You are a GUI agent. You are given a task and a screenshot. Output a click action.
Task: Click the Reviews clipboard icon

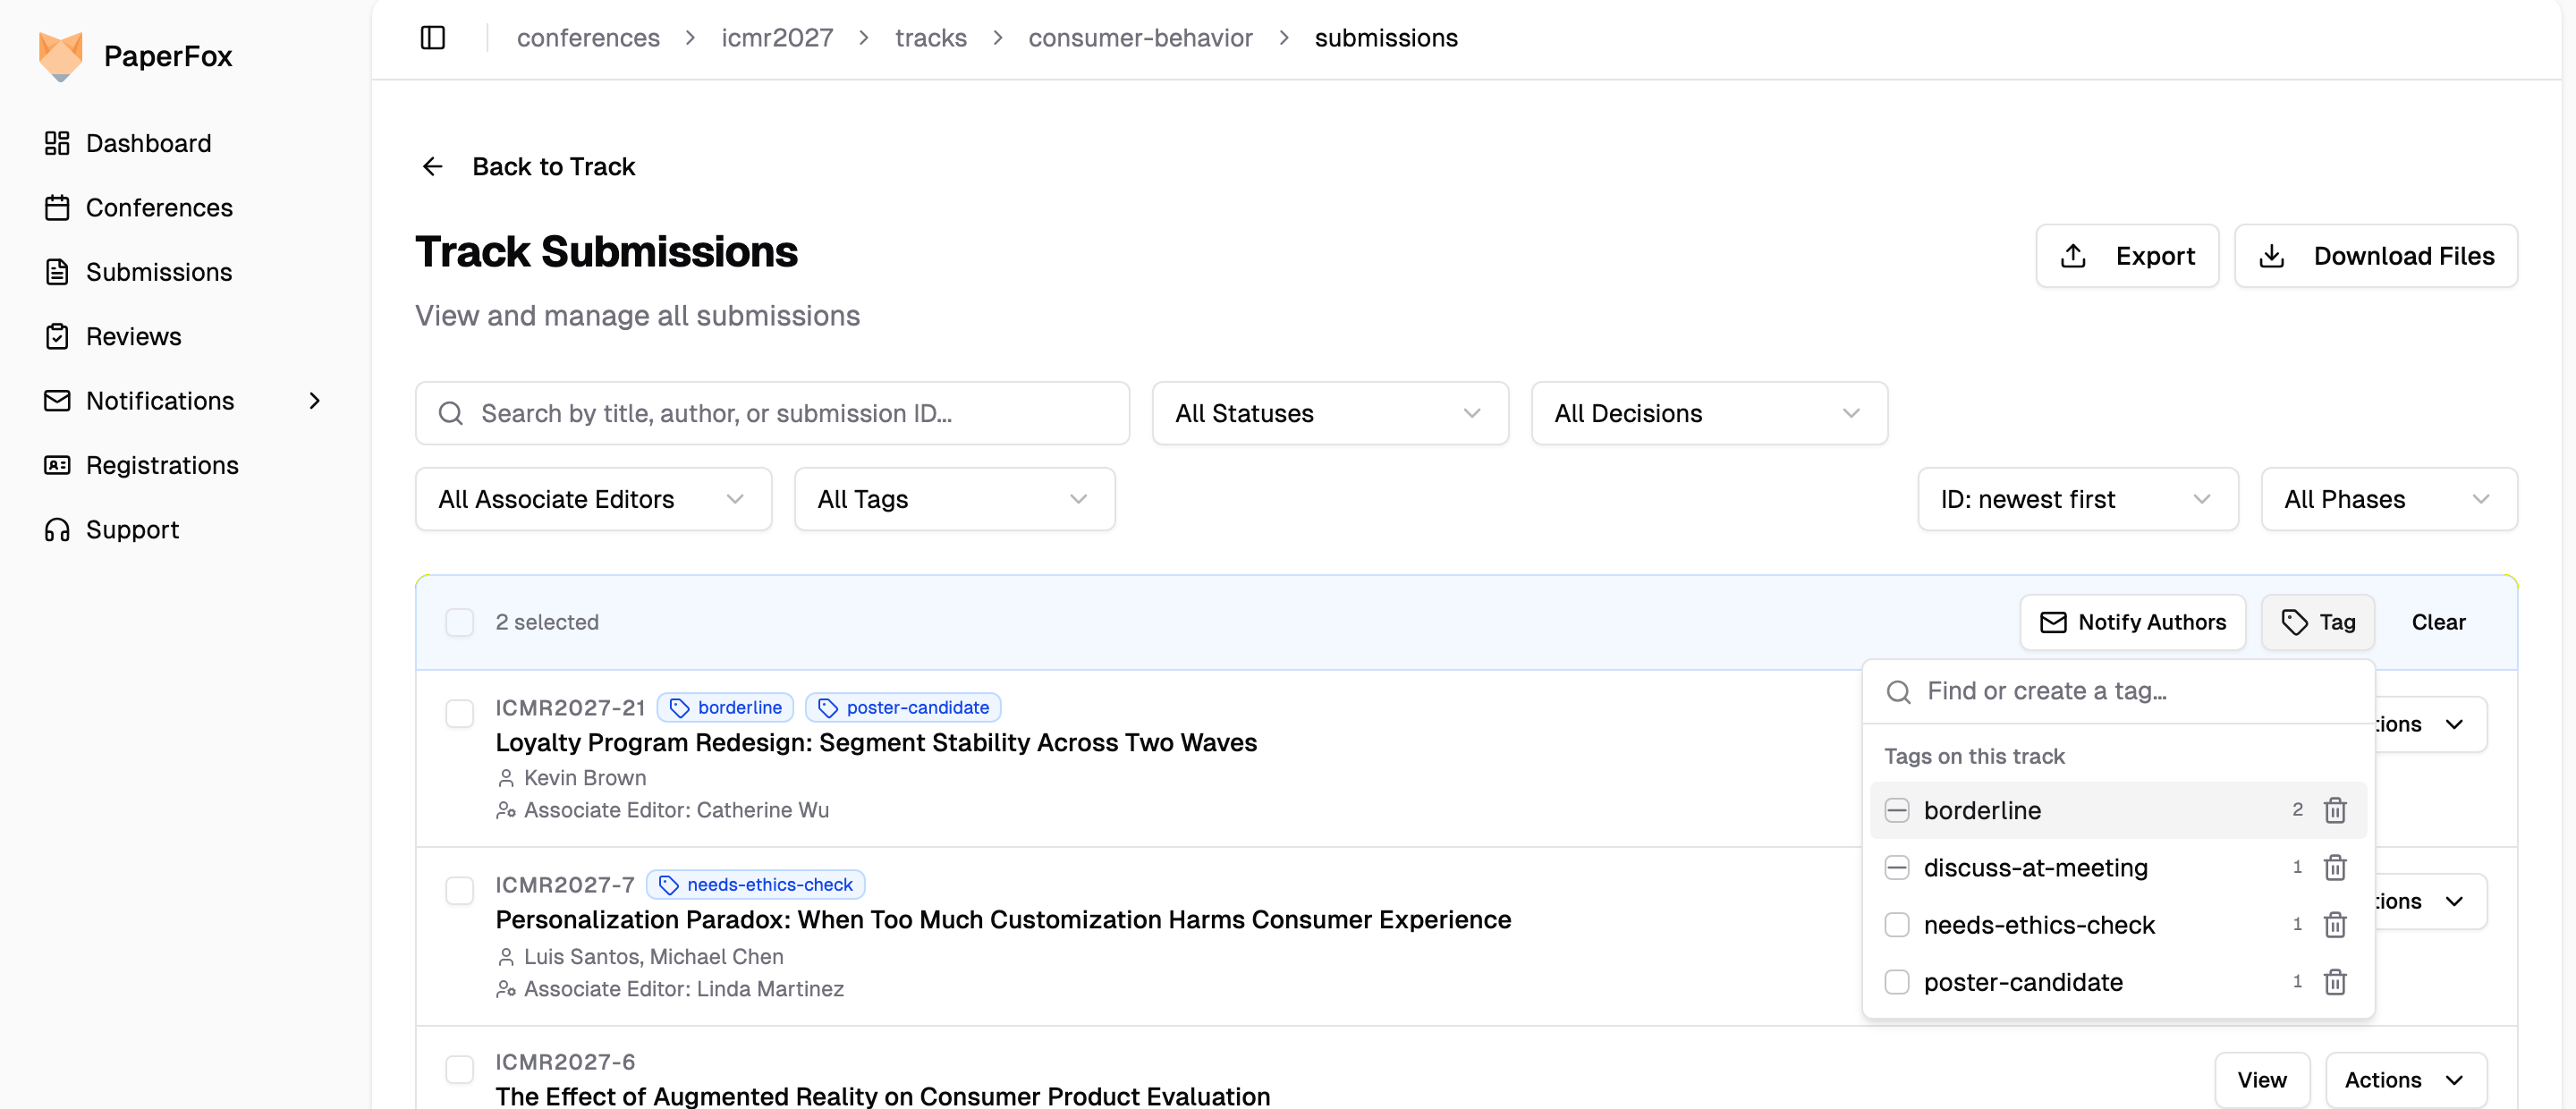click(57, 336)
